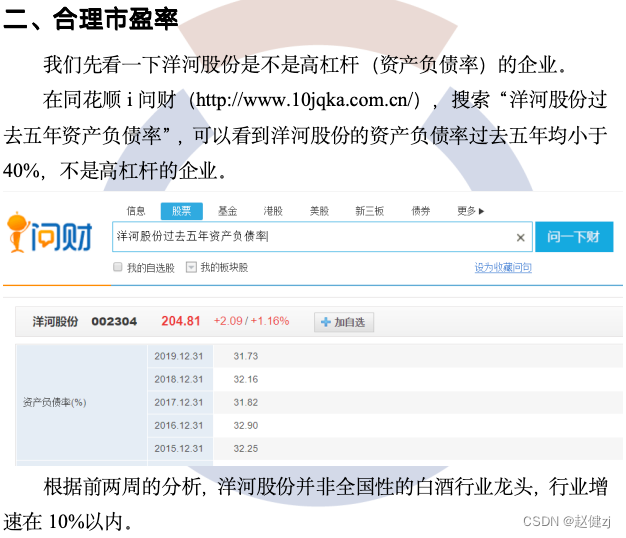Select the 美股 tab

tap(319, 211)
